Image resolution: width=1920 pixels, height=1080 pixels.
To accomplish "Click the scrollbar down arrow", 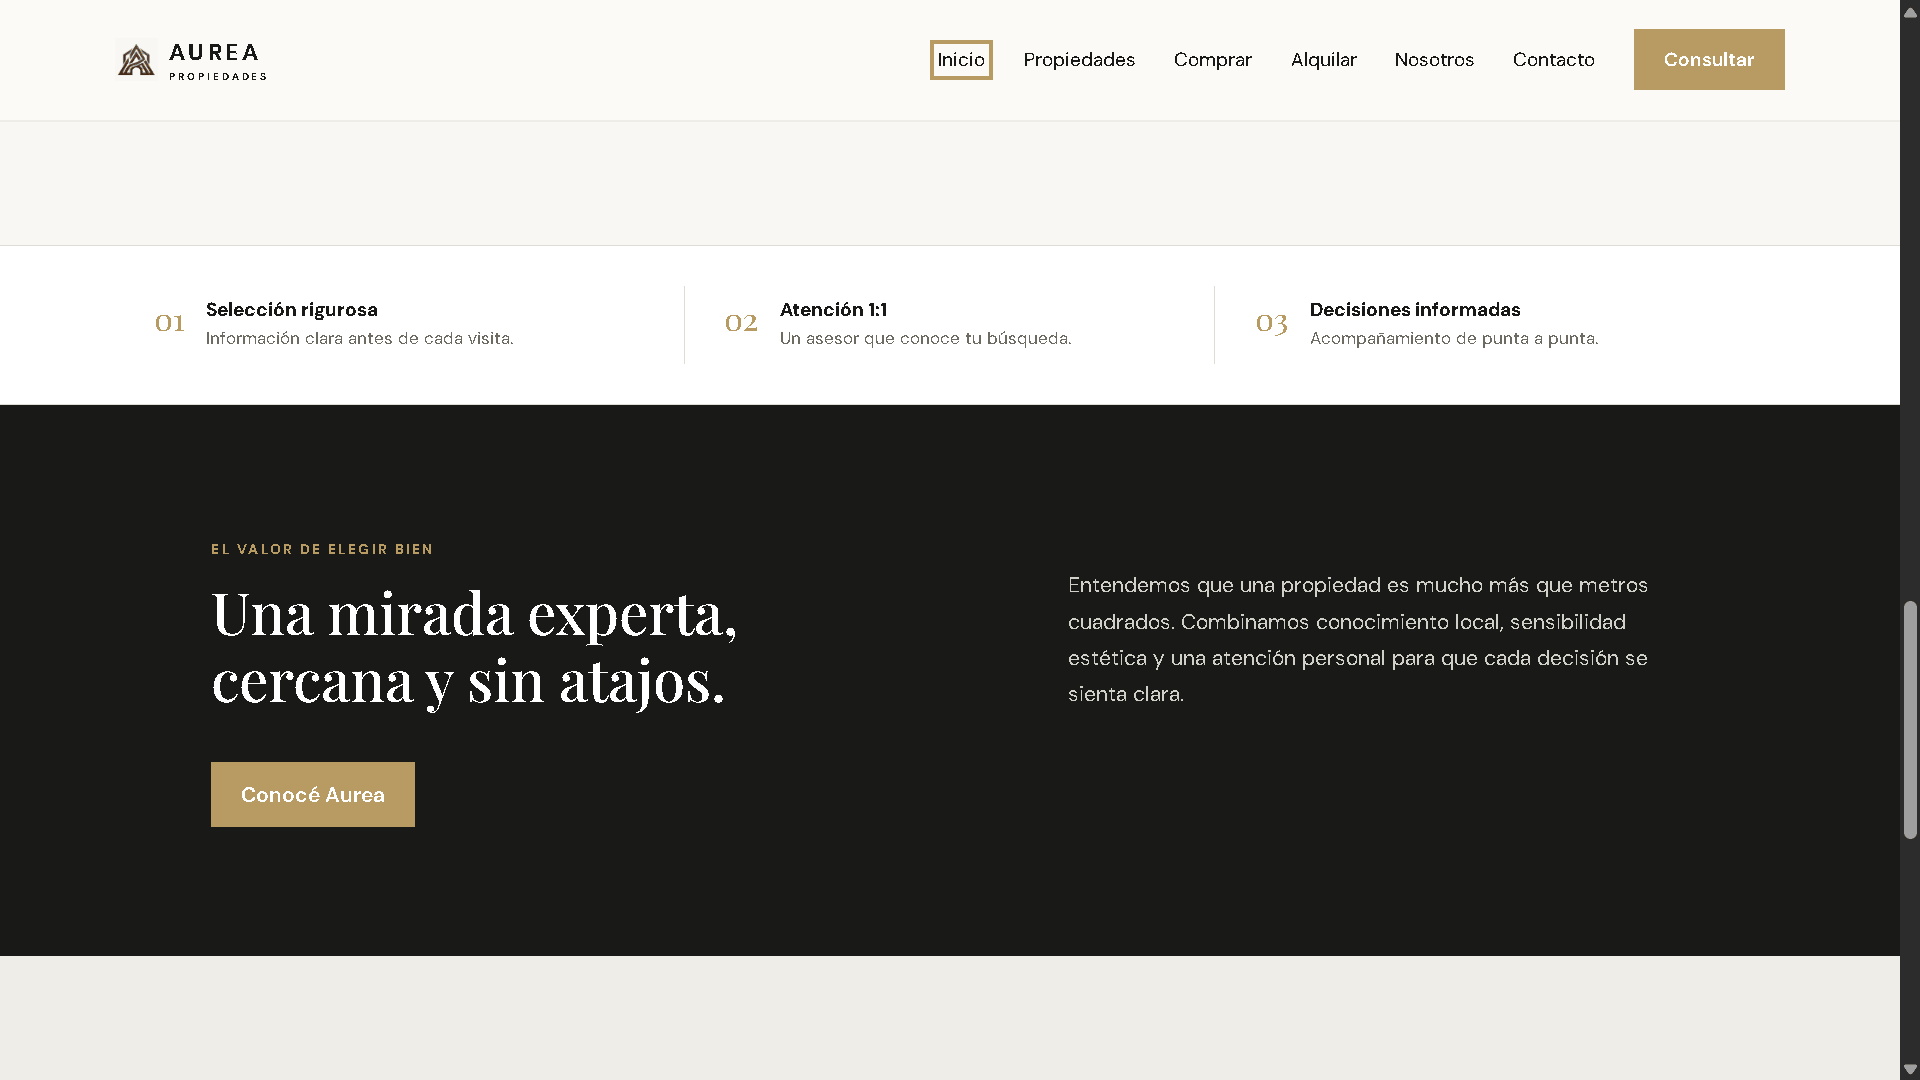I will tap(1910, 1068).
